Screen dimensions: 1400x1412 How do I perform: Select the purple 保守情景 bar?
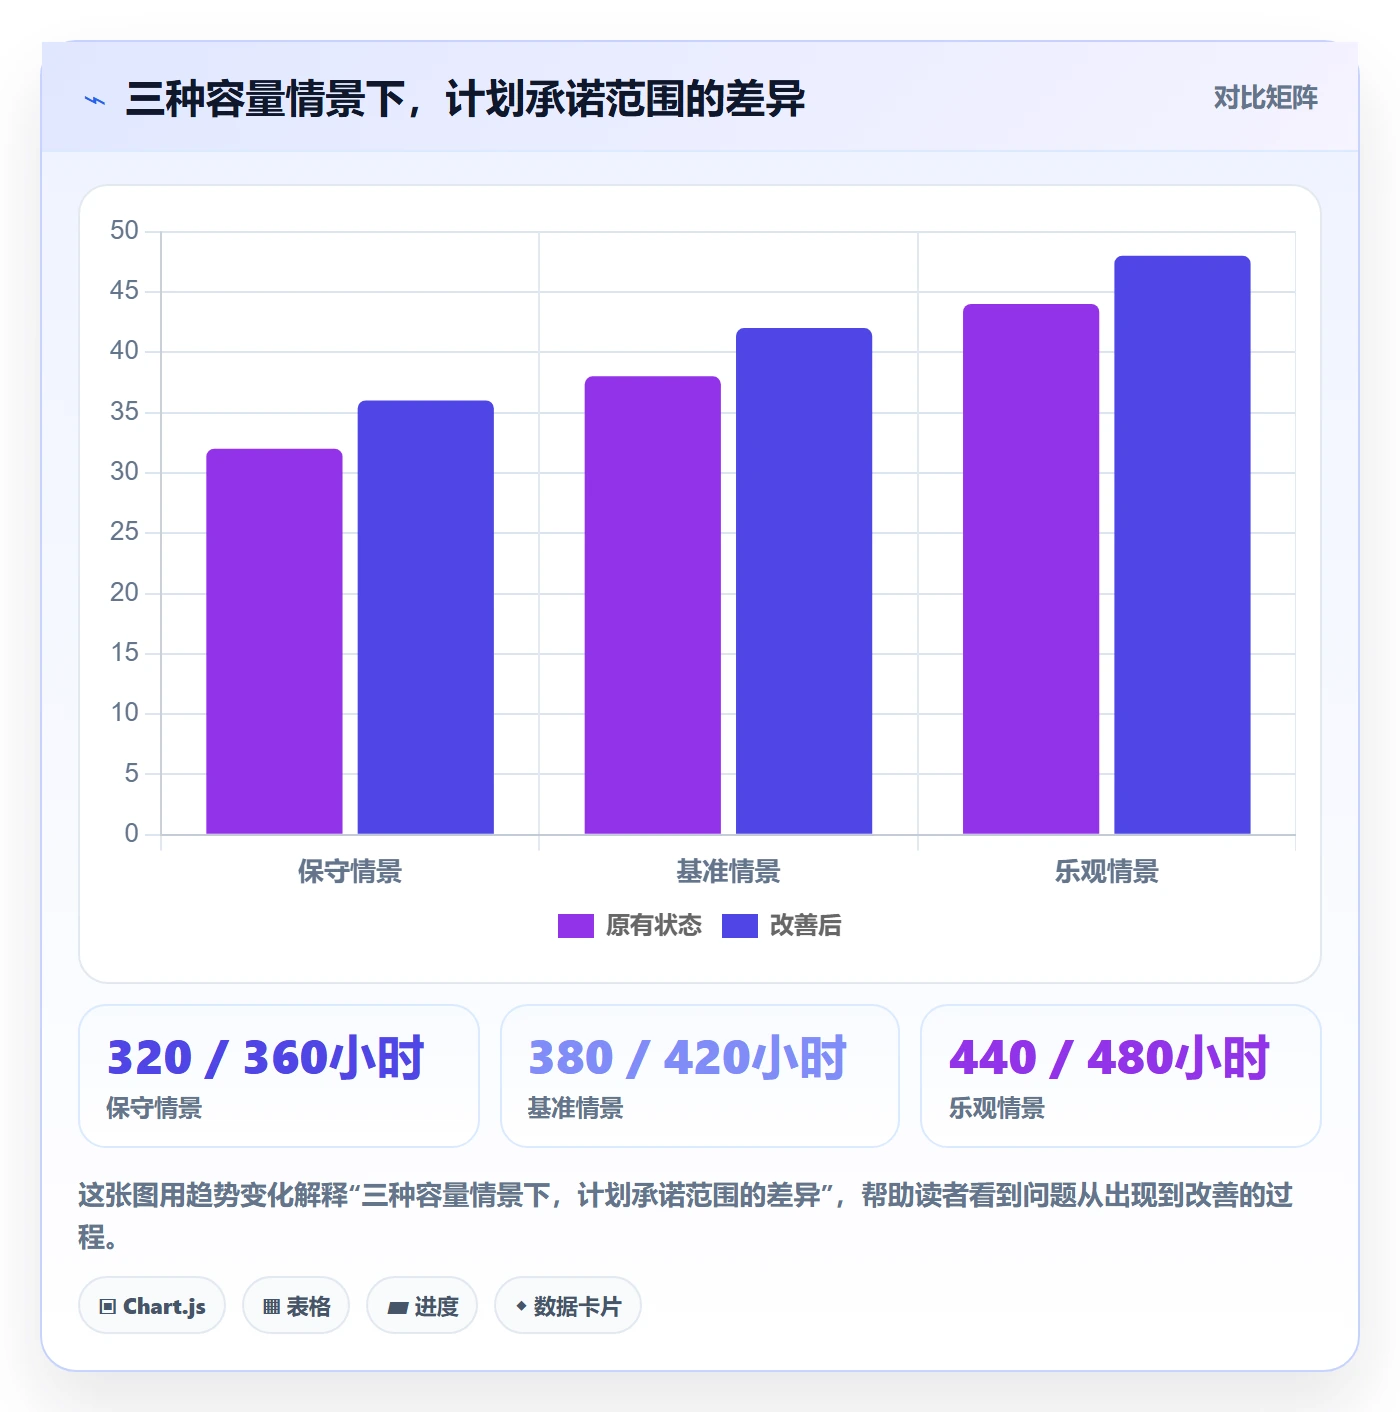pos(274,641)
